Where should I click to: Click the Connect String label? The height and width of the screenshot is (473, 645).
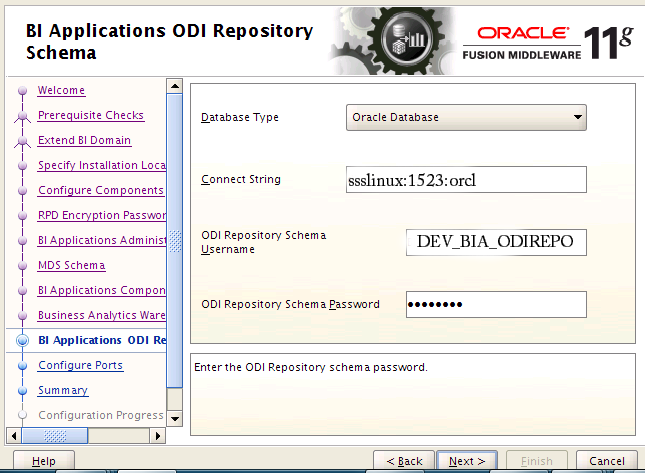pyautogui.click(x=241, y=180)
